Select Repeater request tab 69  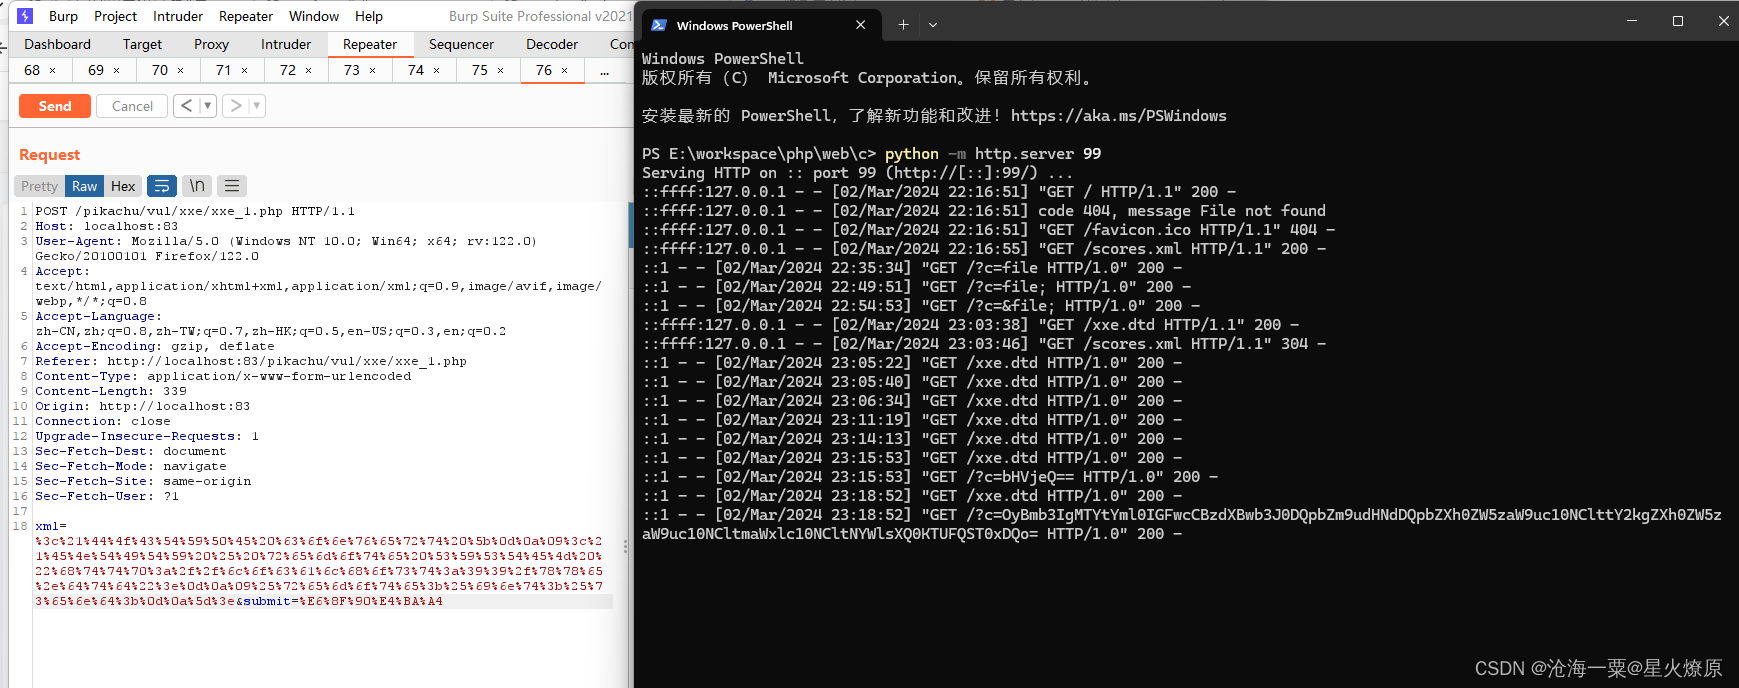coord(96,70)
